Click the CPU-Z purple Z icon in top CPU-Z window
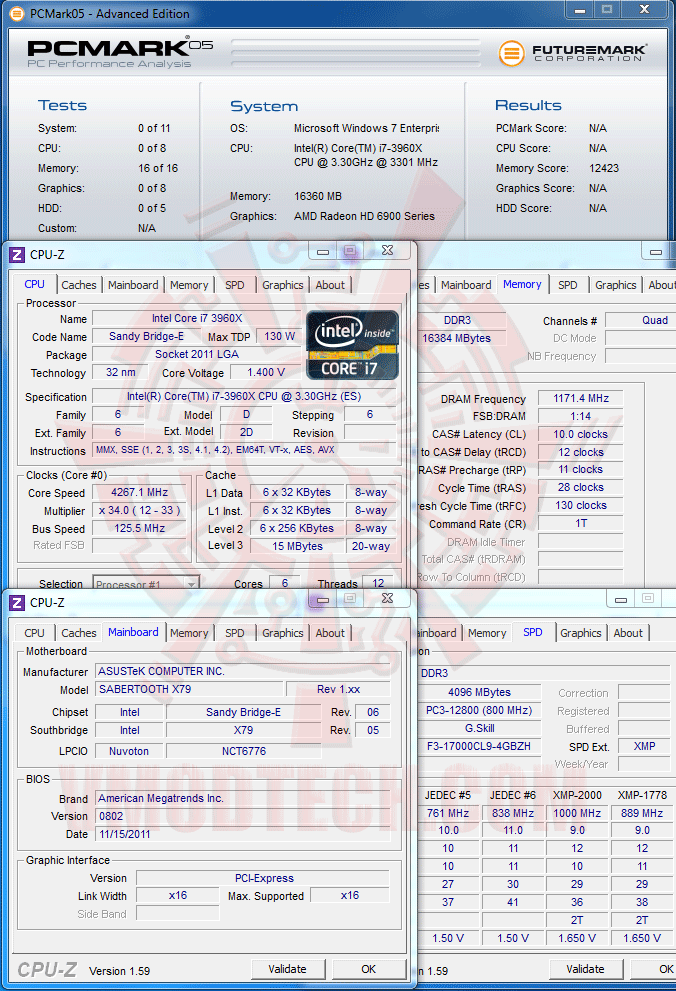This screenshot has width=676, height=991. click(17, 255)
